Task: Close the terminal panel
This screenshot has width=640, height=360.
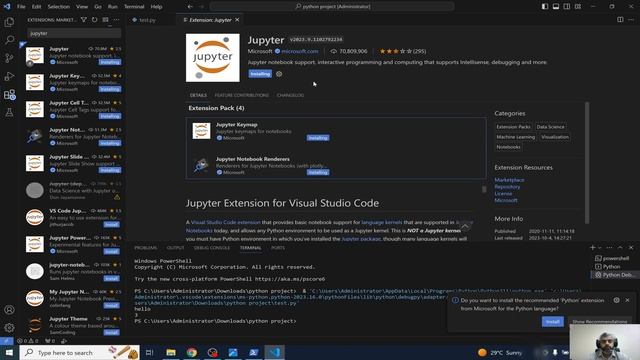Action: [631, 247]
